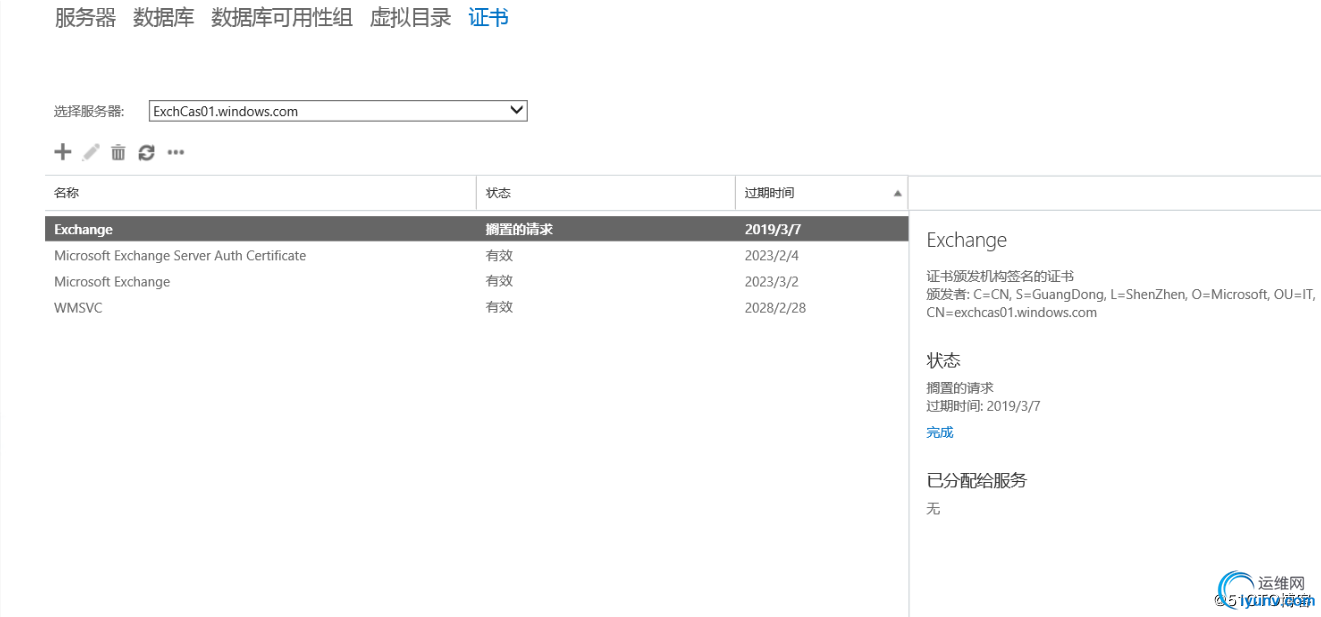Click the 有效 status of Microsoft Exchange row
The height and width of the screenshot is (617, 1321).
(499, 281)
